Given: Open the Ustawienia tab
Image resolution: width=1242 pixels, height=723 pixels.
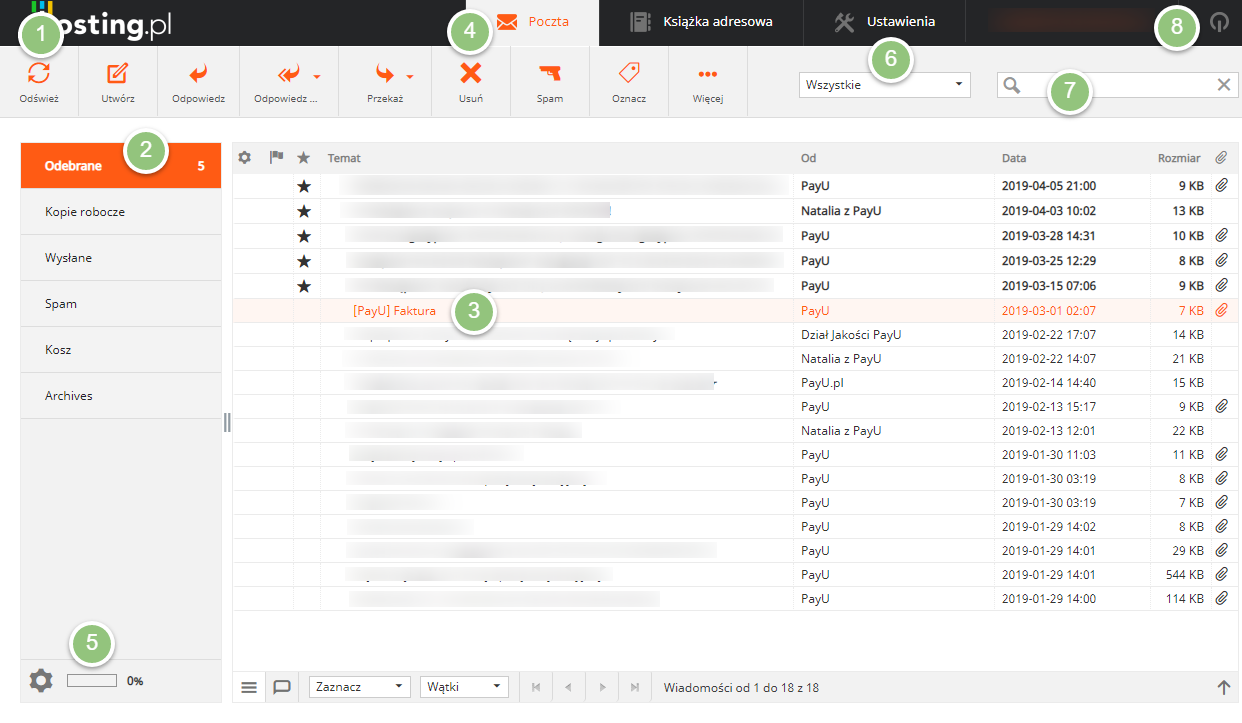Looking at the screenshot, I should [x=885, y=21].
